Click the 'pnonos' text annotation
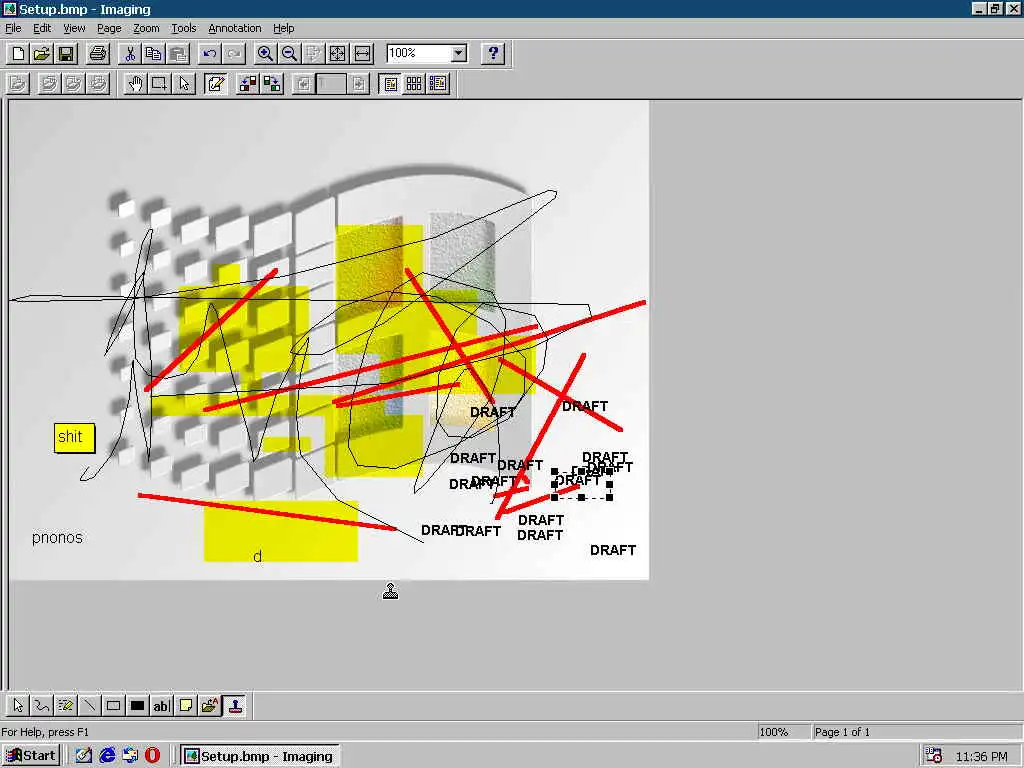Image resolution: width=1024 pixels, height=768 pixels. (57, 538)
